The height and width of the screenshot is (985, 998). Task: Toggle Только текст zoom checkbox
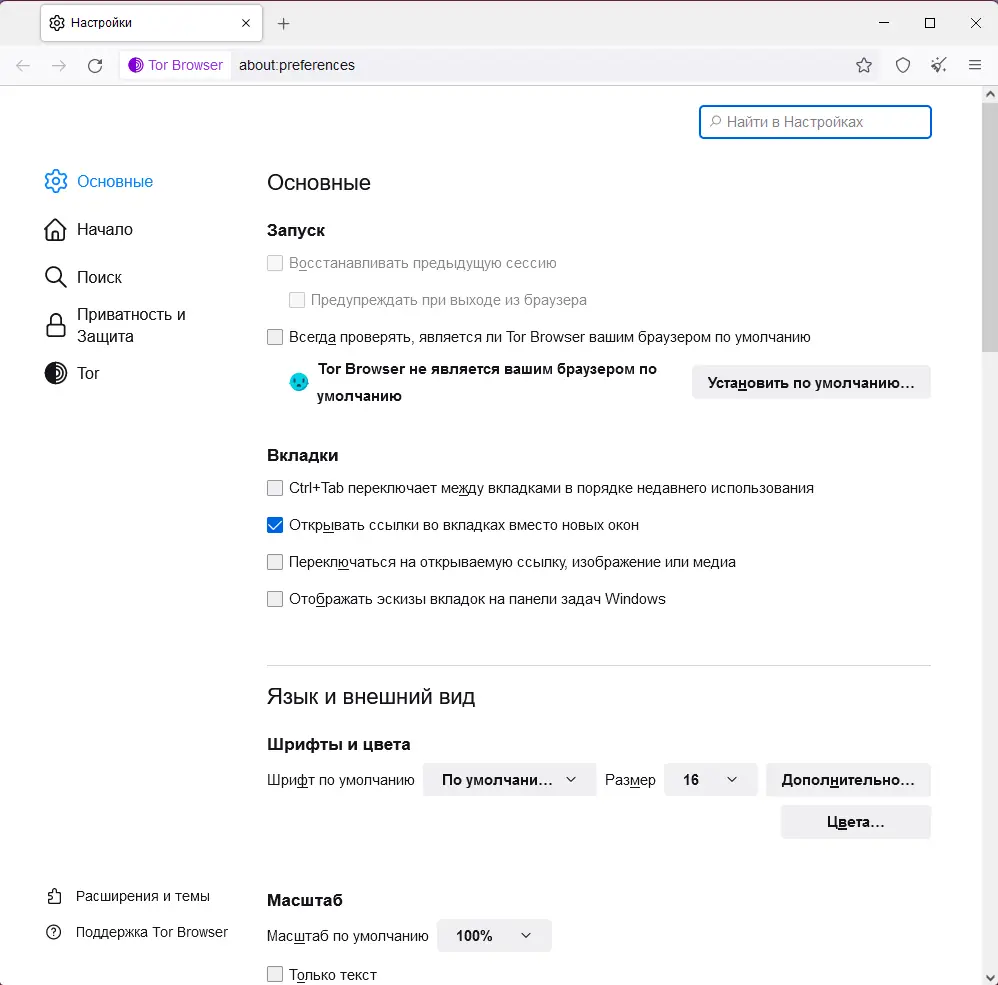pyautogui.click(x=275, y=975)
